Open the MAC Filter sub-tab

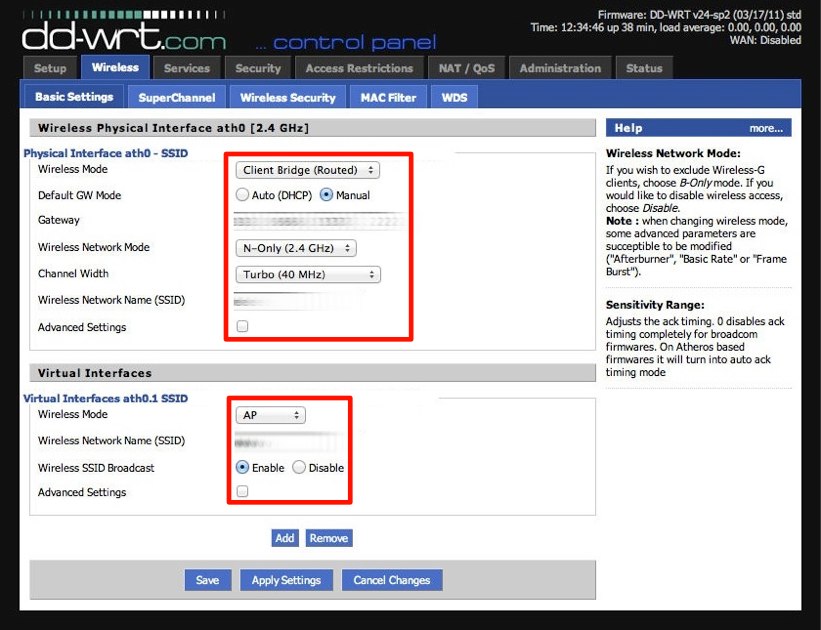(x=388, y=98)
